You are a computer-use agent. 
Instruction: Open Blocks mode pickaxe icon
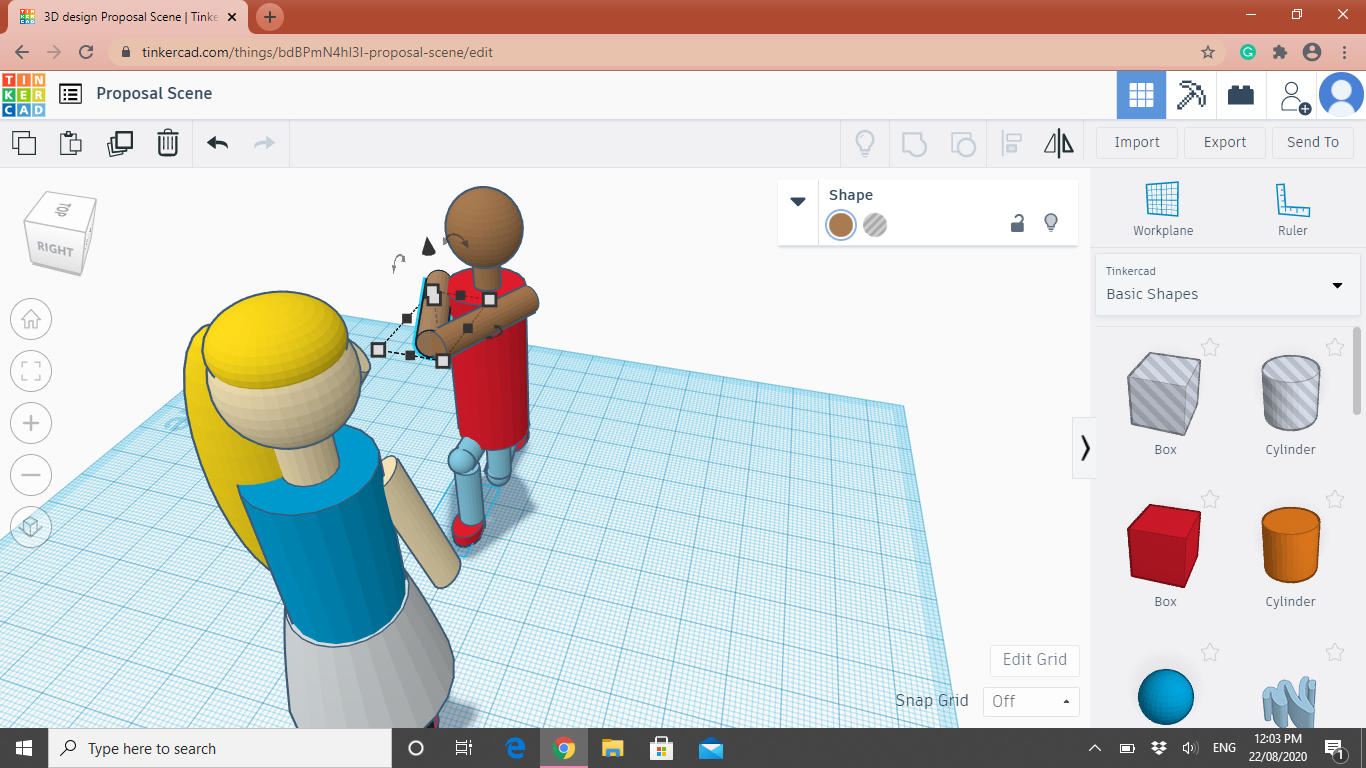1191,95
